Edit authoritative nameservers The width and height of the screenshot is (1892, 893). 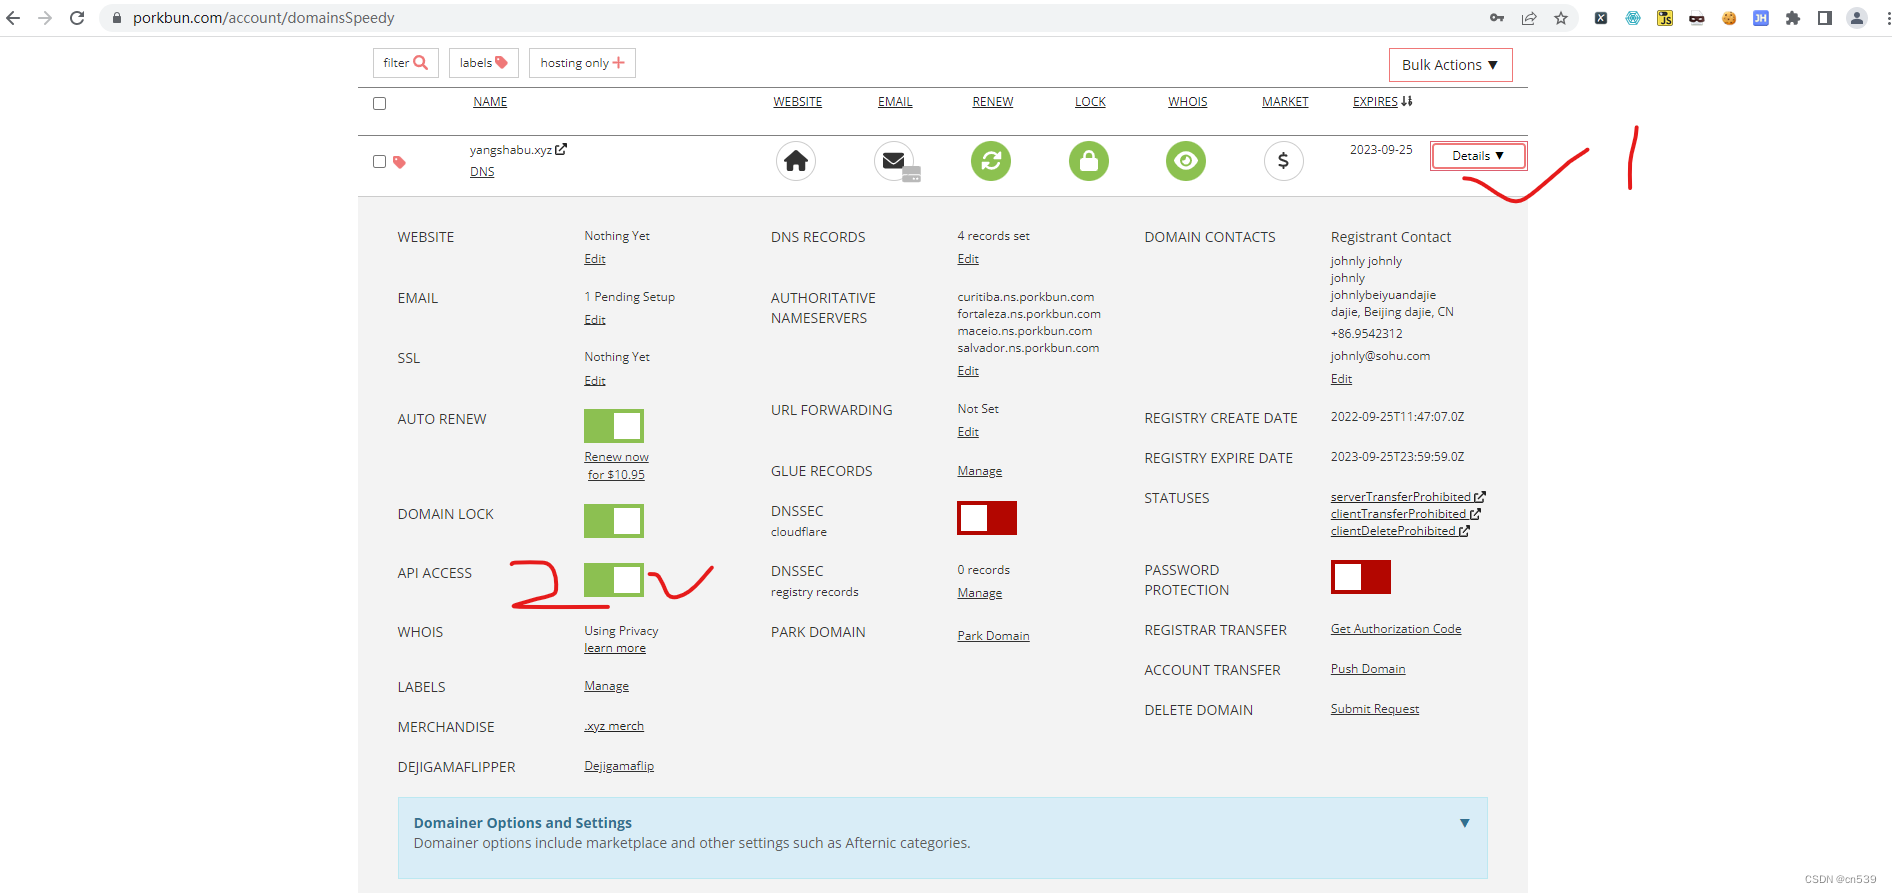click(968, 371)
